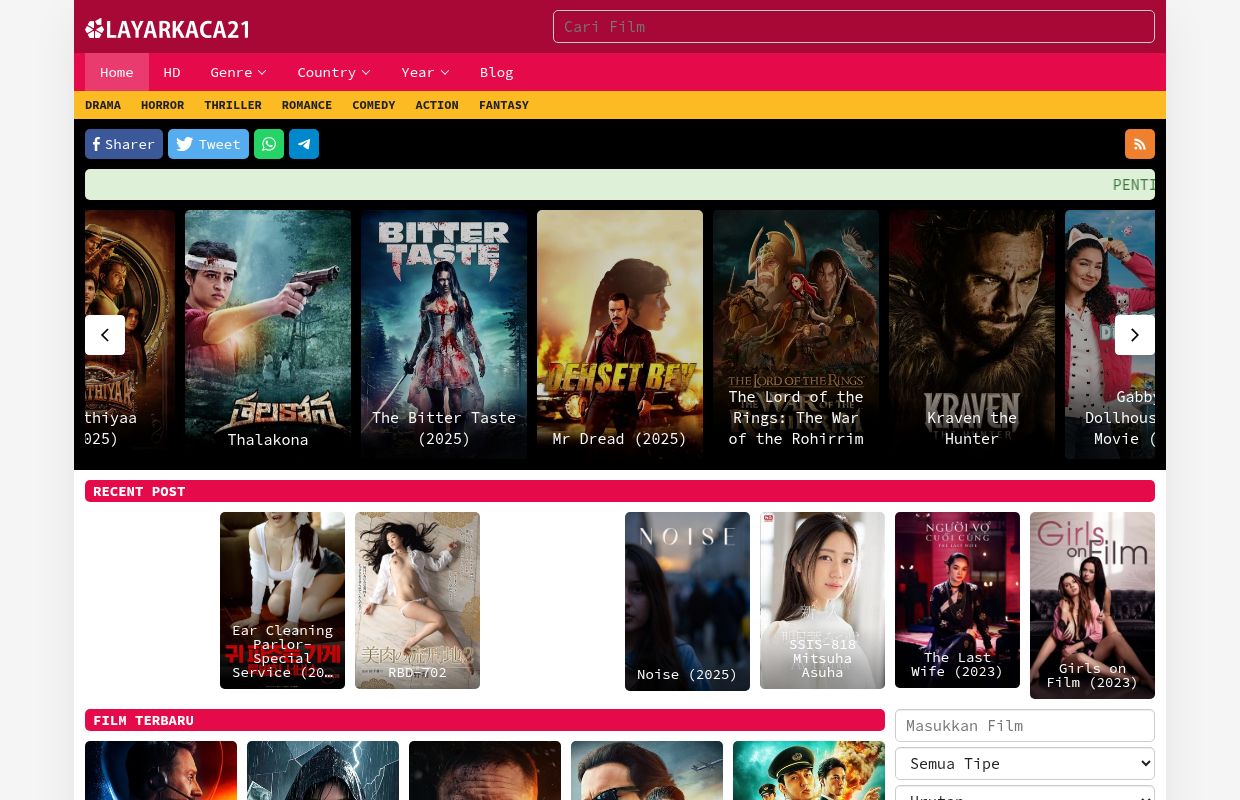Expand the Genre dropdown menu
Image resolution: width=1240 pixels, height=800 pixels.
tap(238, 72)
